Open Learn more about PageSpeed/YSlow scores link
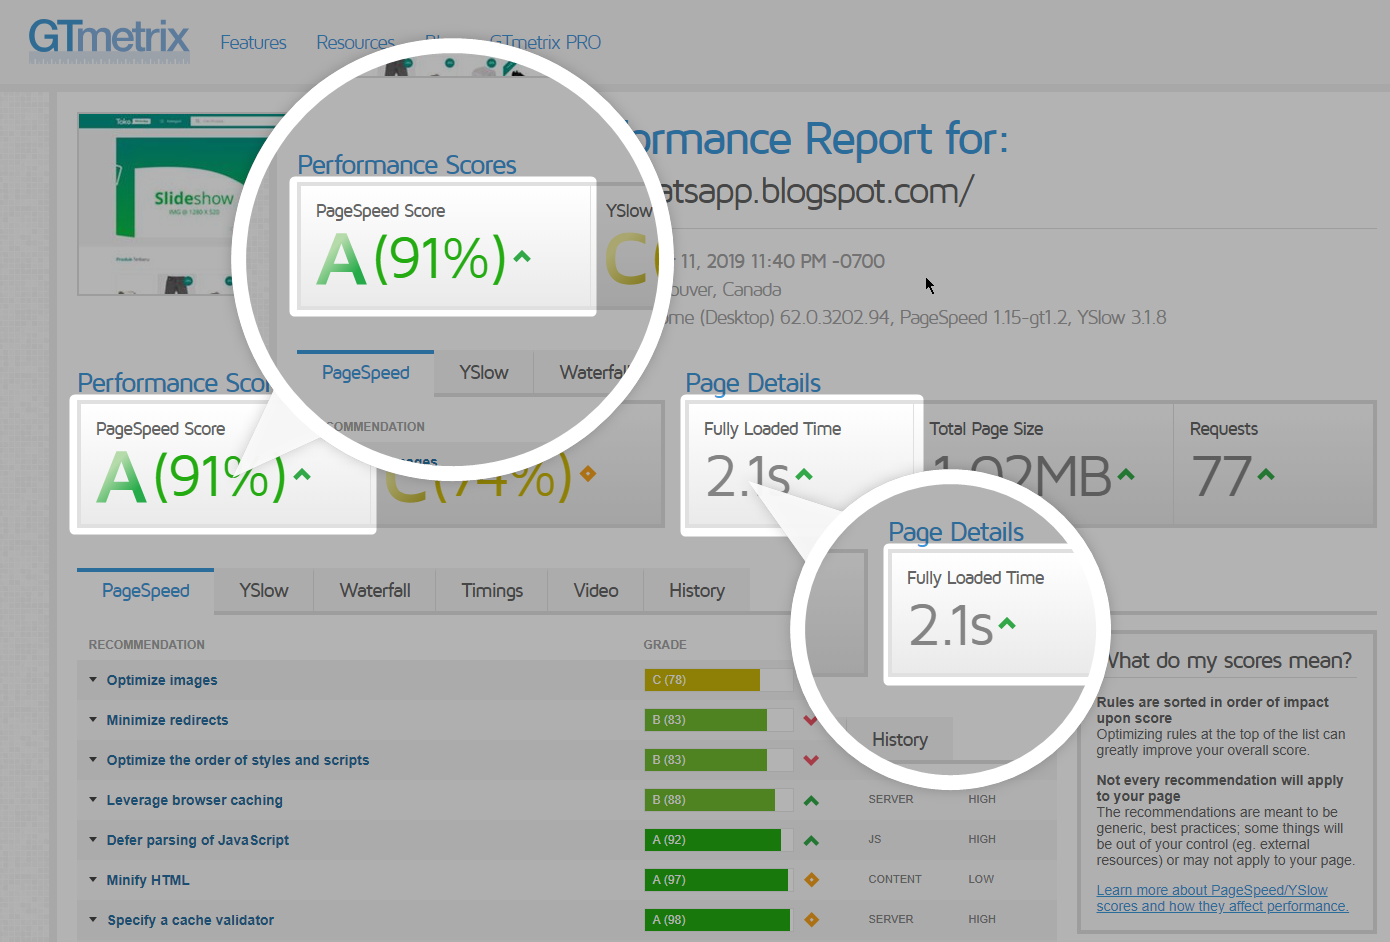Screen dimensions: 1390x942 coord(1222,898)
